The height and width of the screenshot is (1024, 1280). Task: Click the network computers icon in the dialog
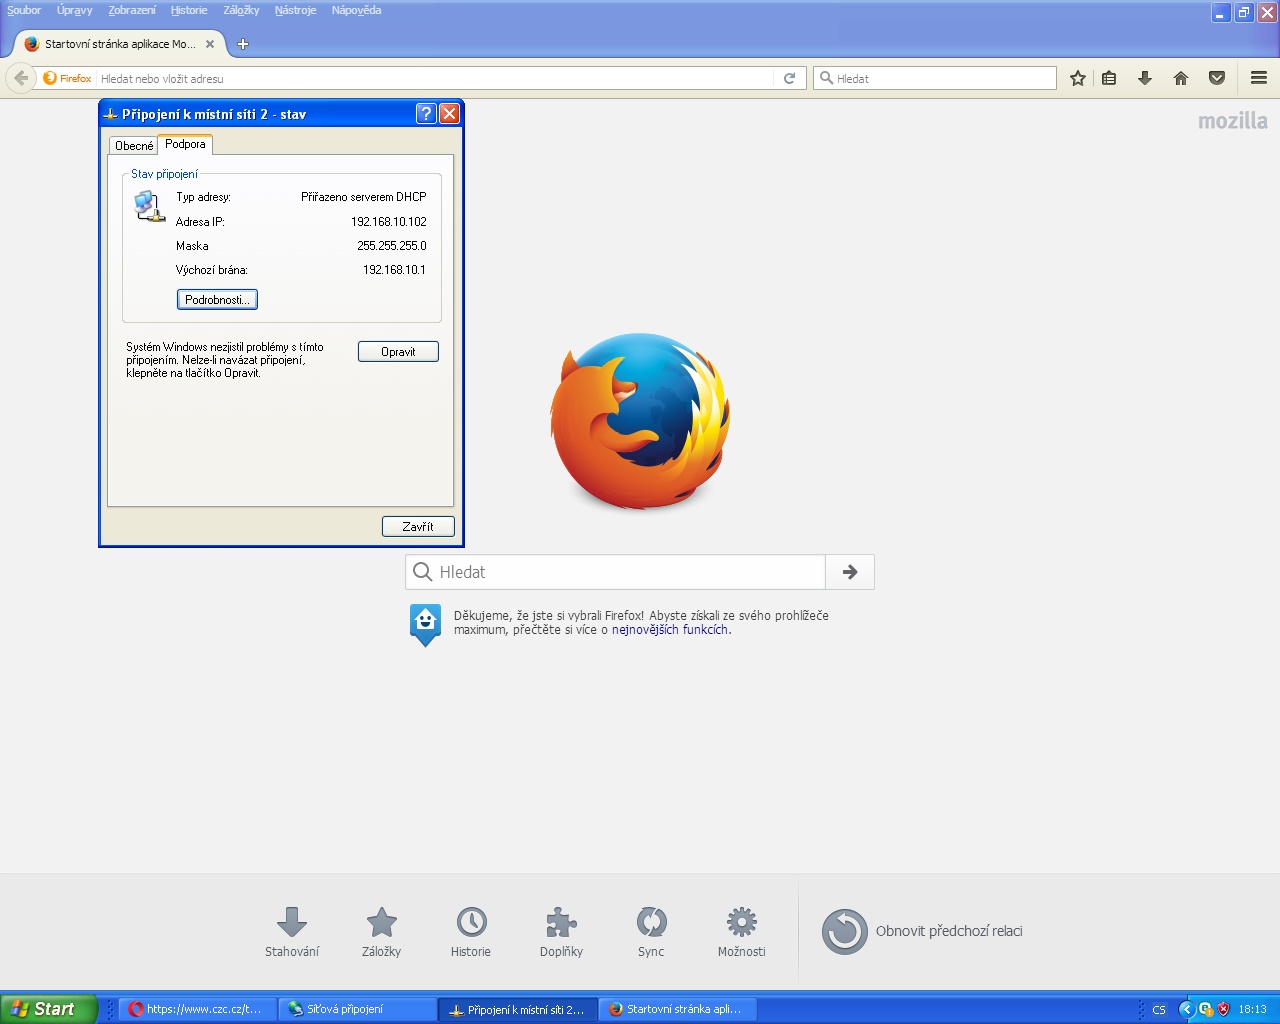coord(149,206)
